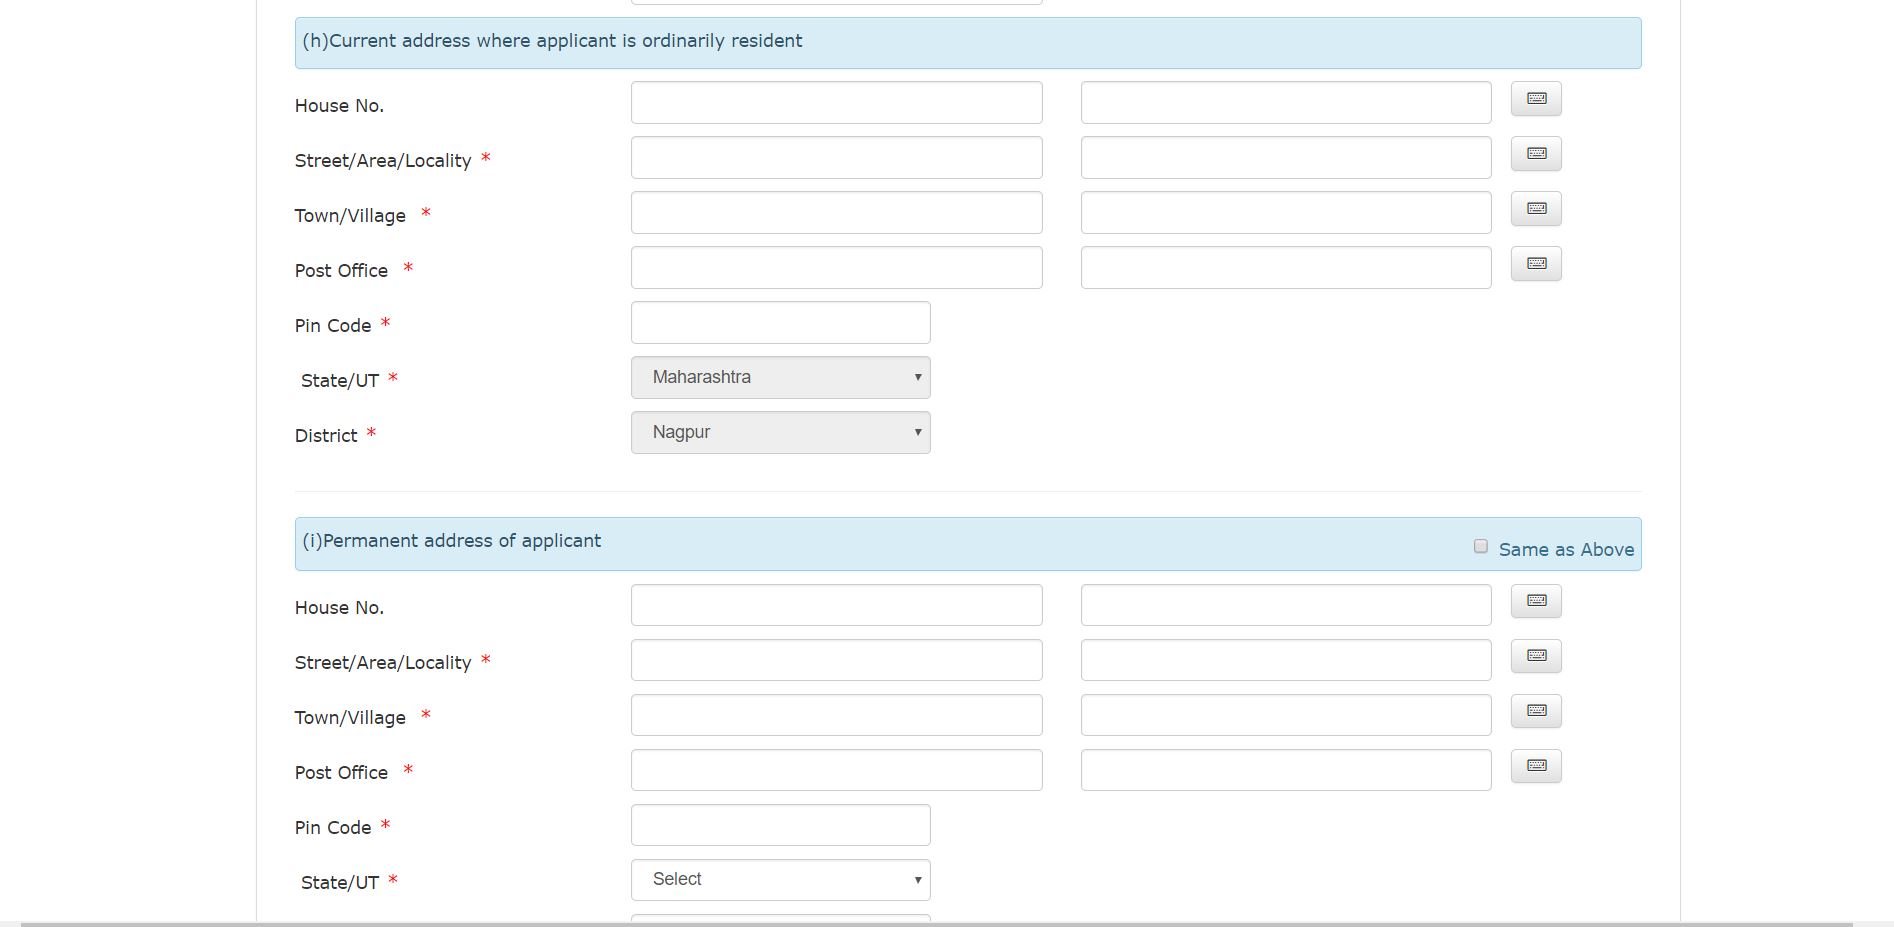Screen dimensions: 1894x927
Task: Open virtual keyboard for permanent Street/Area/Locality
Action: pos(1536,656)
